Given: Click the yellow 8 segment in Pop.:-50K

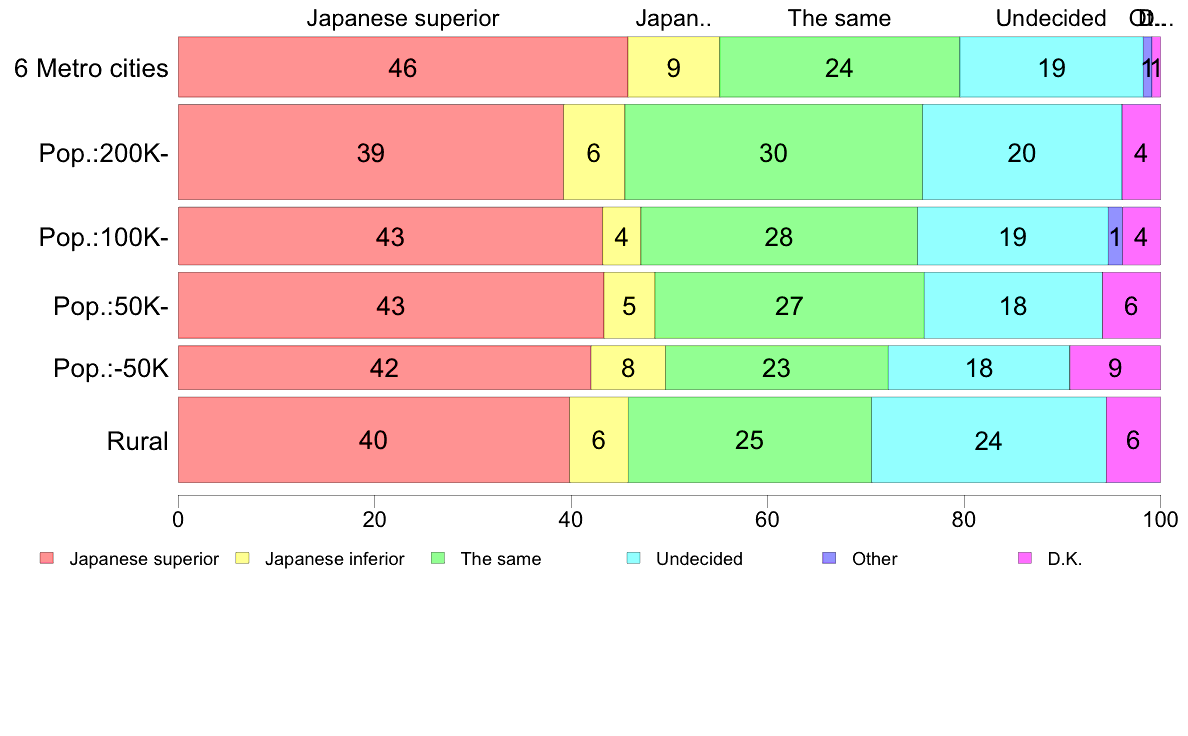Looking at the screenshot, I should pos(628,368).
